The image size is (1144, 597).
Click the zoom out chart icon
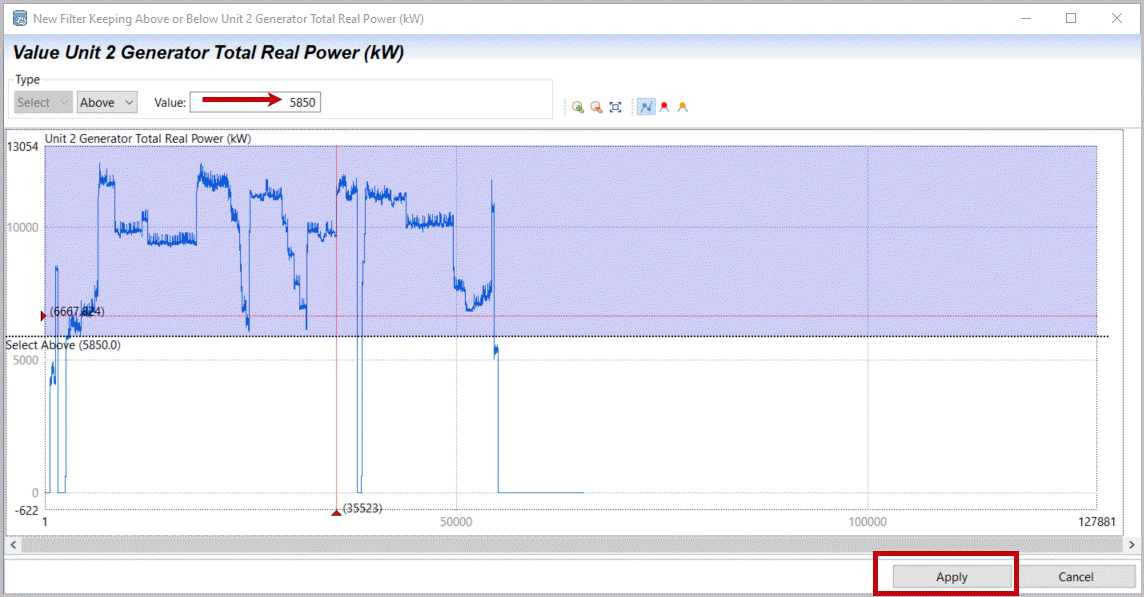(x=596, y=107)
